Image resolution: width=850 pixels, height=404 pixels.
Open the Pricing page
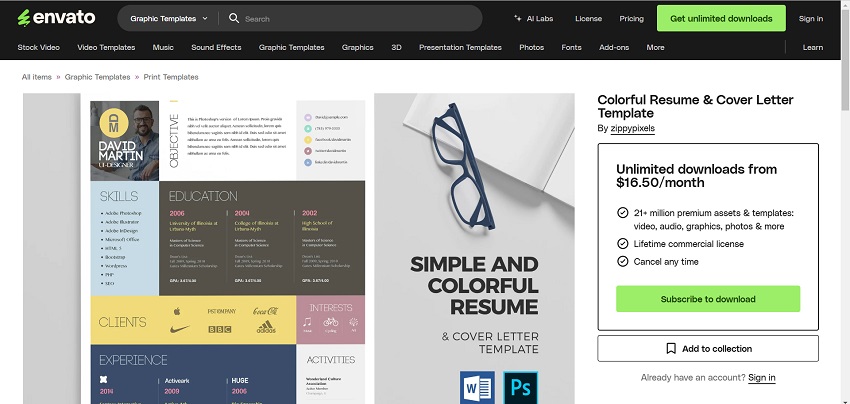click(632, 18)
